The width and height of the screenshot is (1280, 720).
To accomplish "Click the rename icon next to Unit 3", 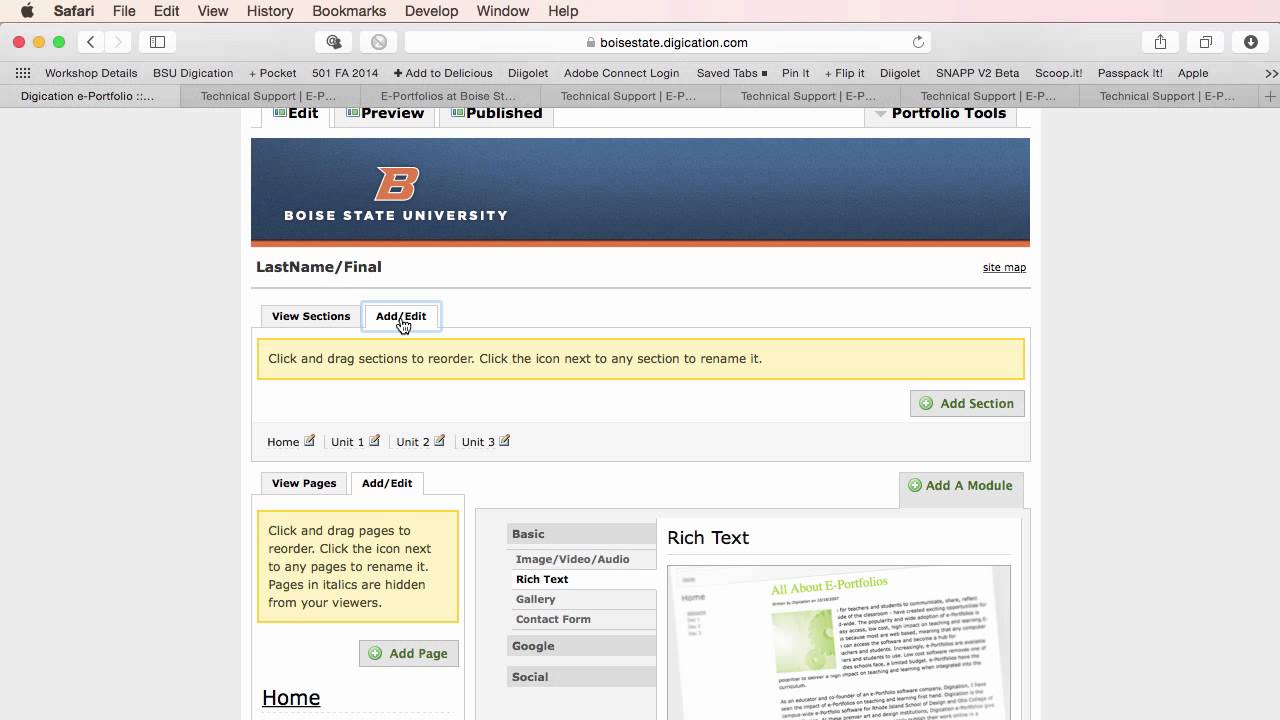I will pyautogui.click(x=504, y=440).
